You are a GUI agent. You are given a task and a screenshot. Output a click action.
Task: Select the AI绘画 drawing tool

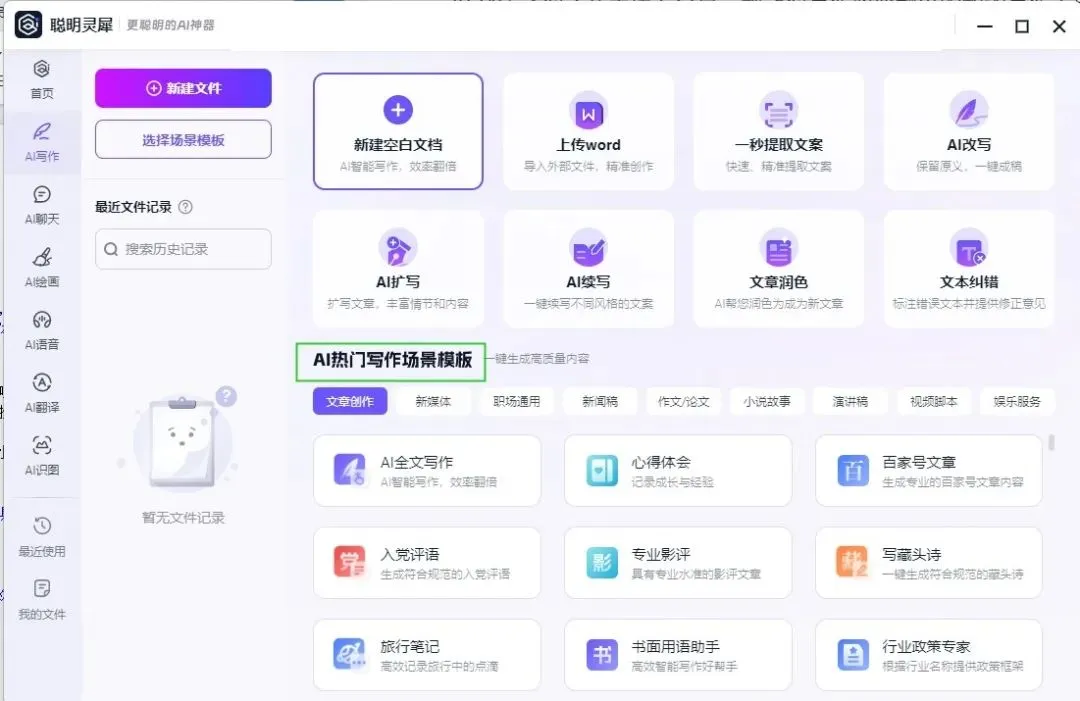[41, 268]
